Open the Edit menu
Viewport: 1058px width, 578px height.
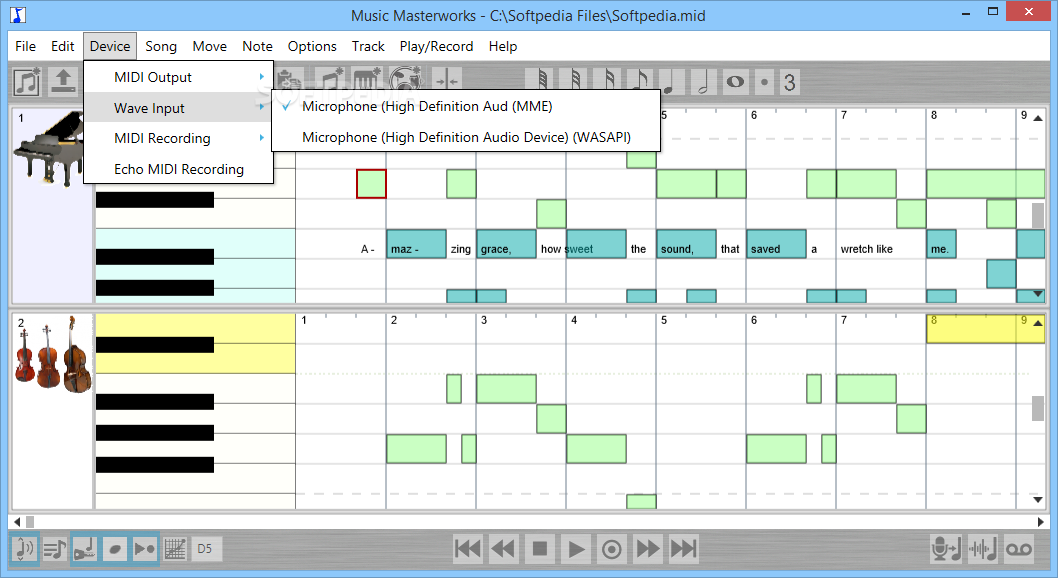63,47
